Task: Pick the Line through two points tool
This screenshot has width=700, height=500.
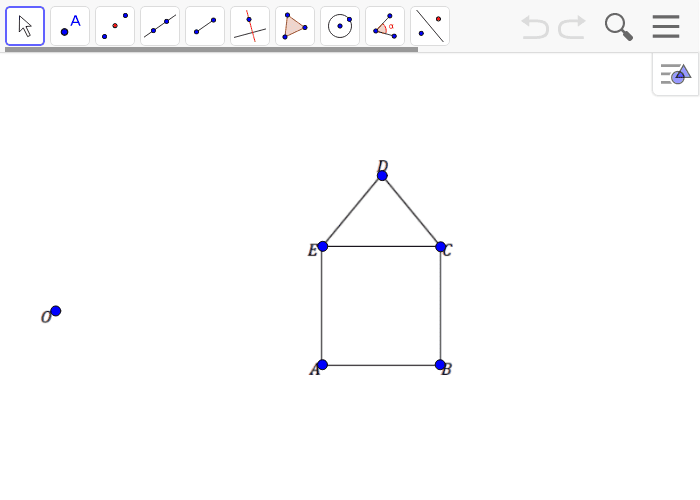Action: click(x=160, y=26)
